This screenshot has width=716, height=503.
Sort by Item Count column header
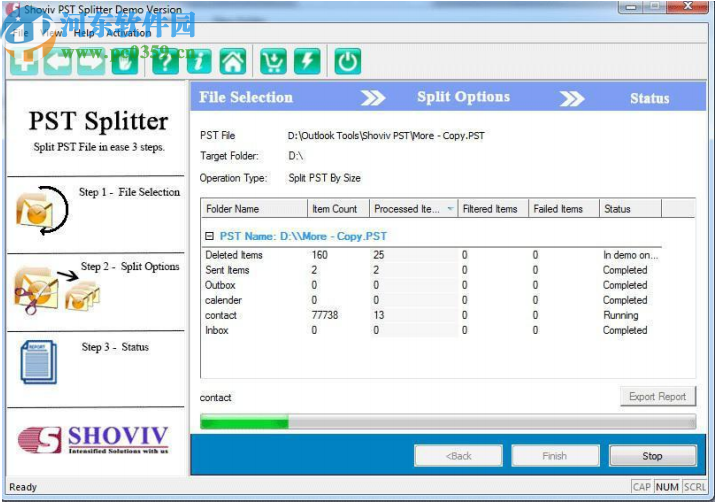(x=338, y=209)
